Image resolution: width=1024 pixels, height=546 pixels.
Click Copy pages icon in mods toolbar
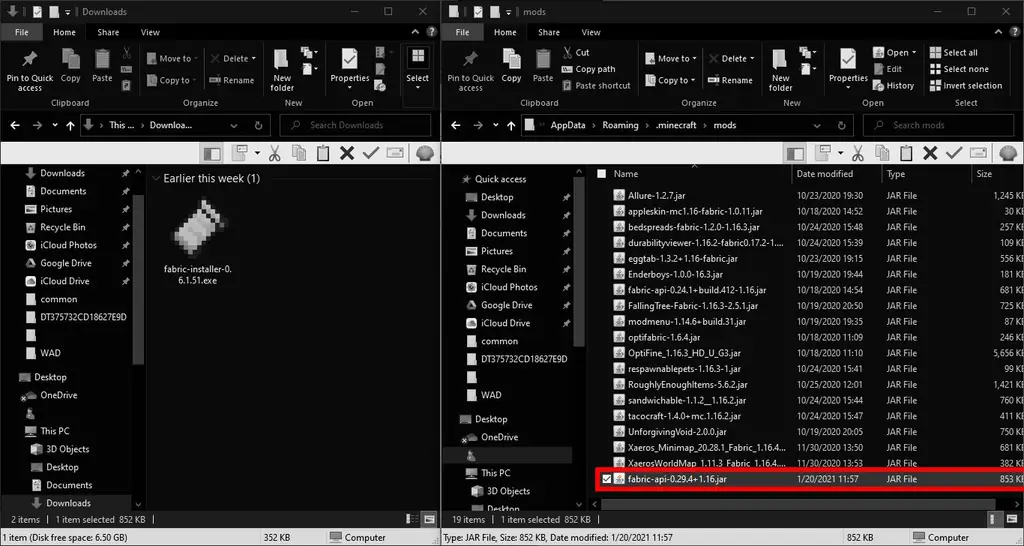[882, 153]
